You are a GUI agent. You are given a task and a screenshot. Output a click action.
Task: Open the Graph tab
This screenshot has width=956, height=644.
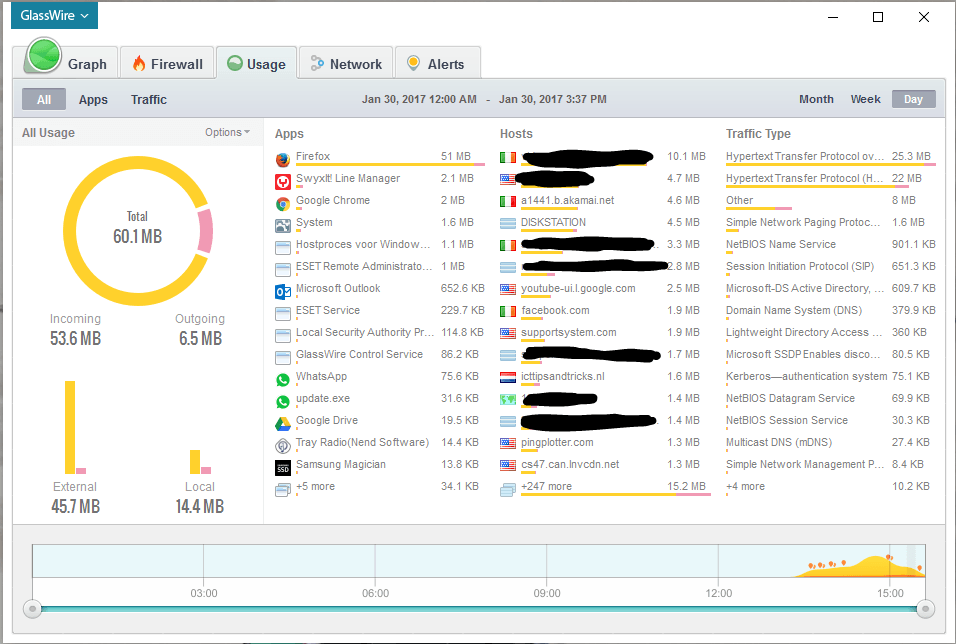(66, 63)
